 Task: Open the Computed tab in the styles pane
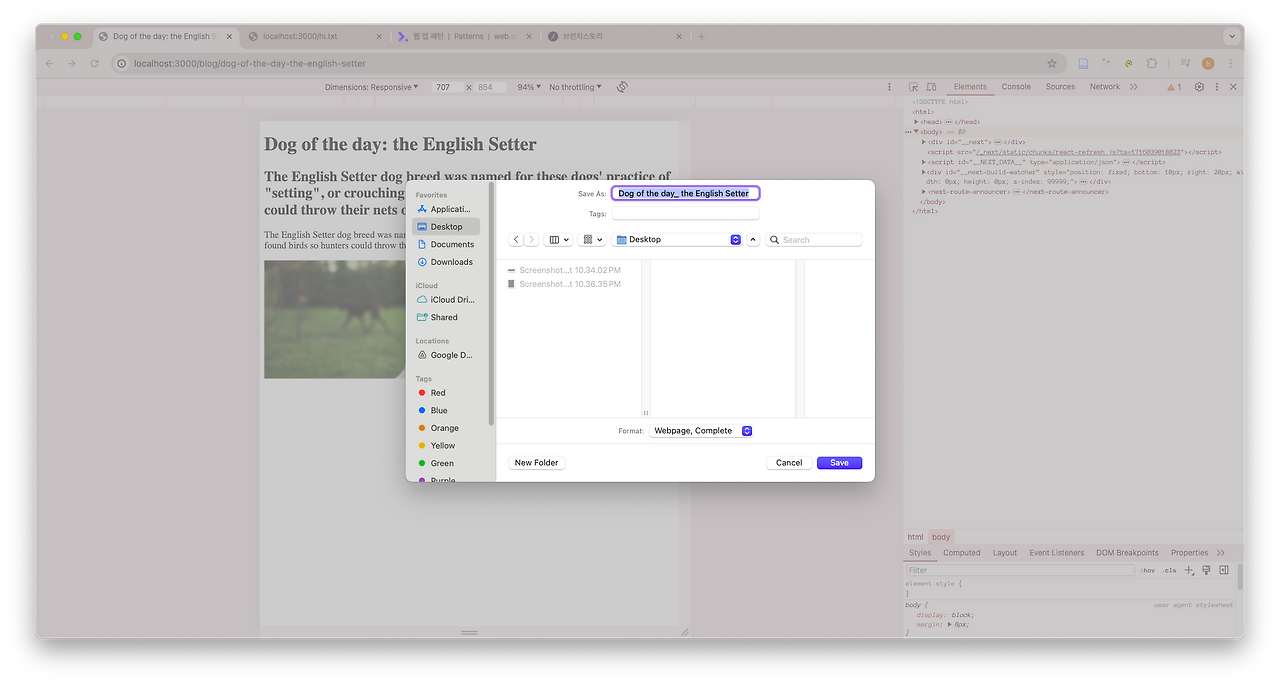(962, 553)
